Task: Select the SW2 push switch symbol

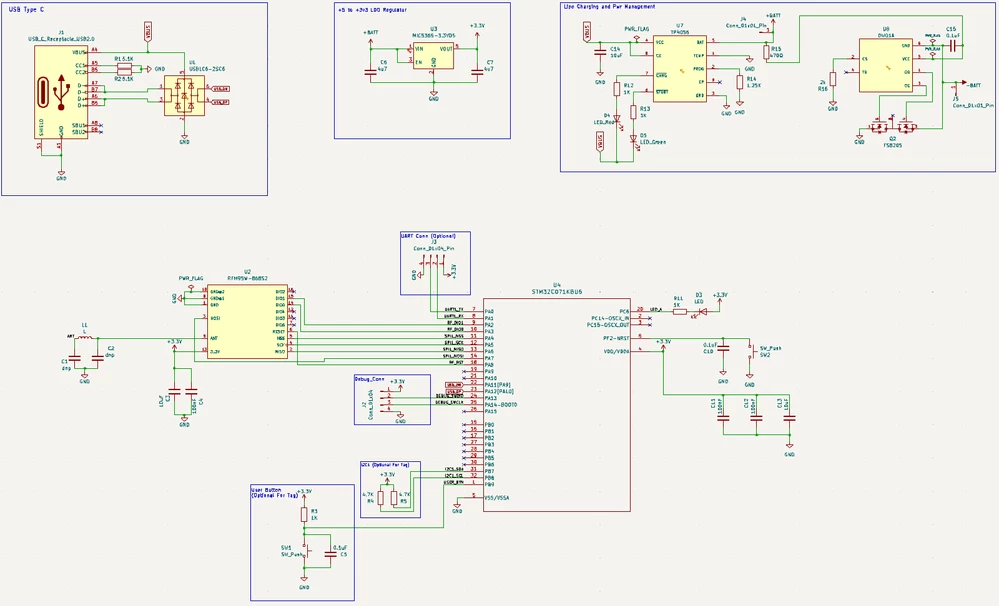Action: pyautogui.click(x=750, y=351)
